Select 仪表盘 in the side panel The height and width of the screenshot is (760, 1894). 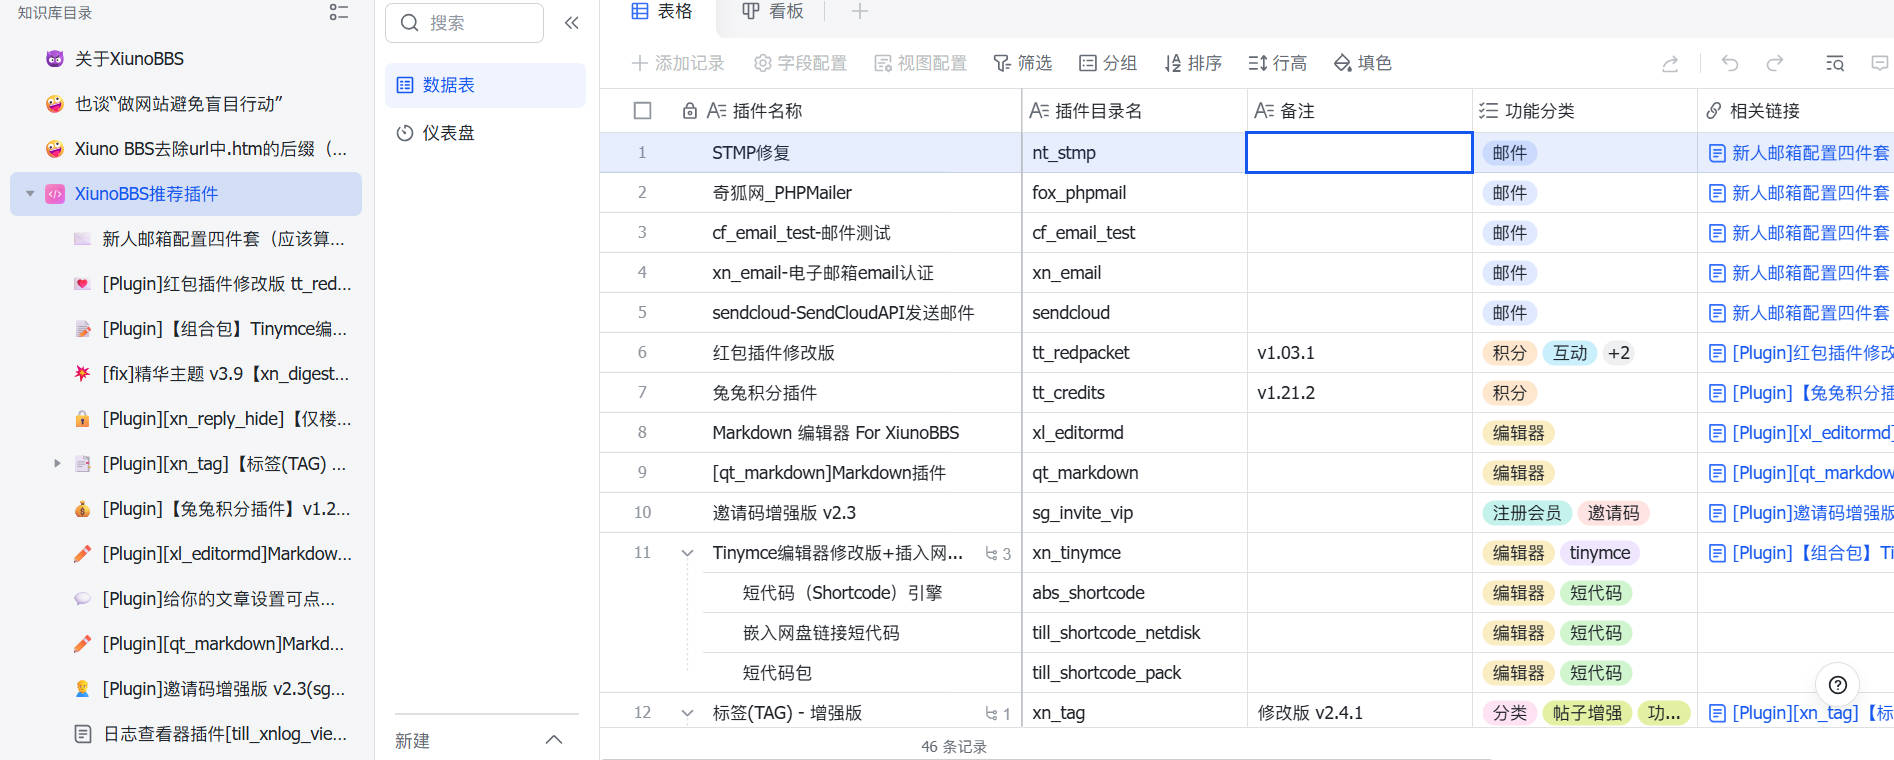click(x=448, y=133)
